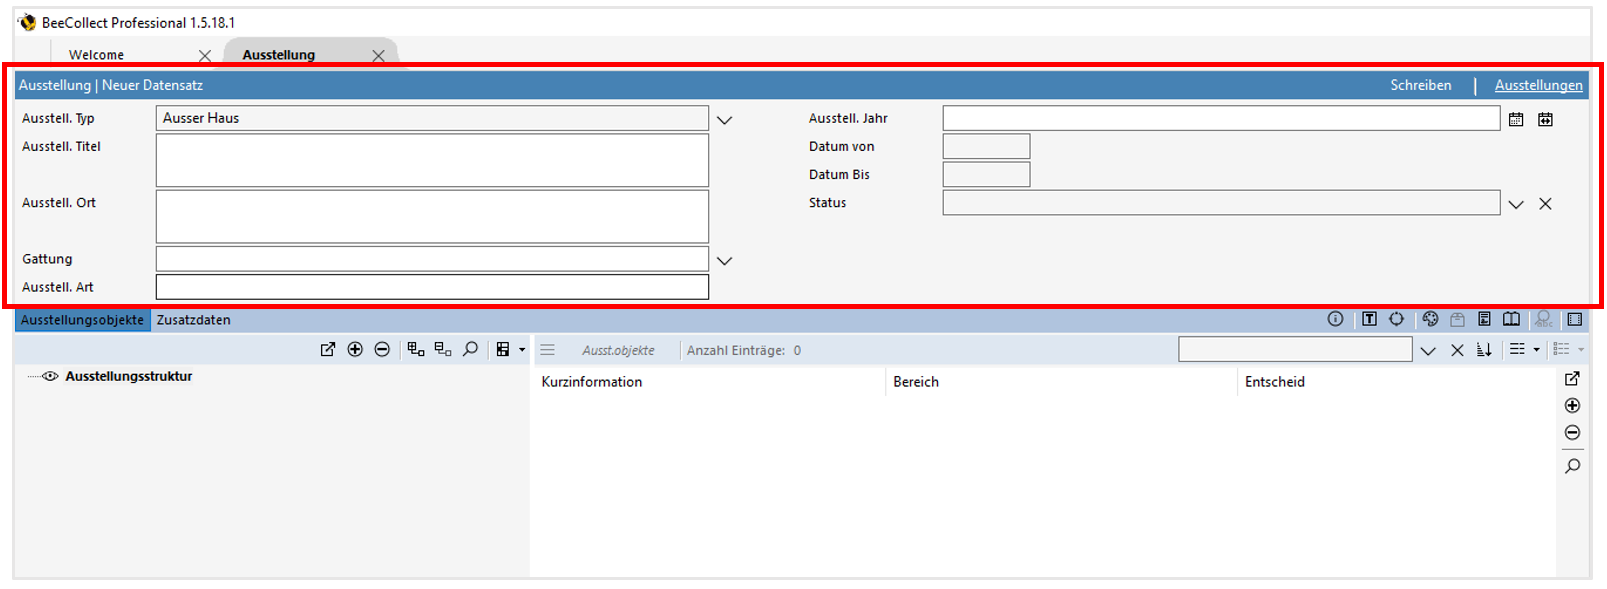Click the plus icon above the structure tree

coord(355,349)
